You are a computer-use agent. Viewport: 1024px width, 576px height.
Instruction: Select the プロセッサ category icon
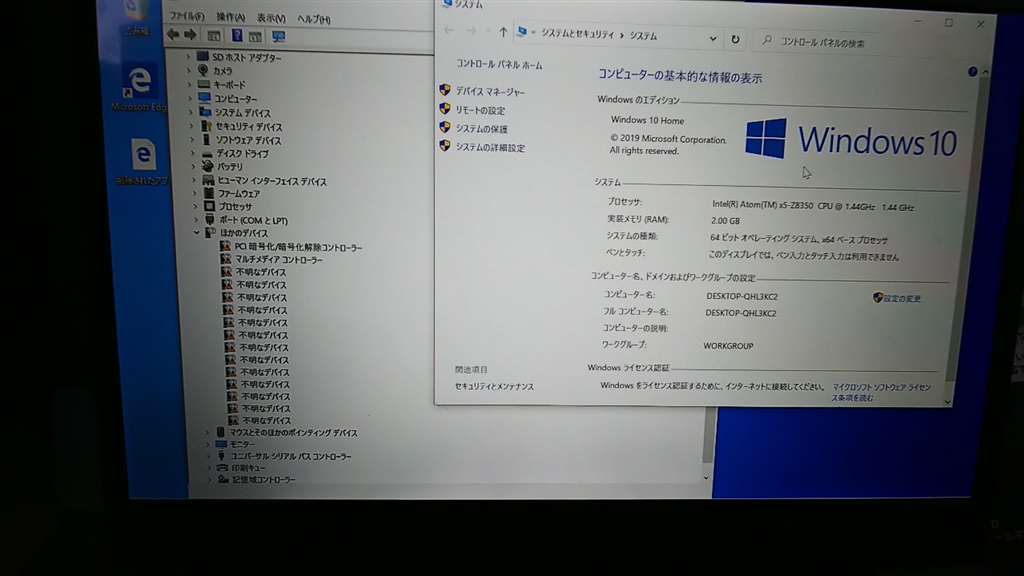pos(209,206)
